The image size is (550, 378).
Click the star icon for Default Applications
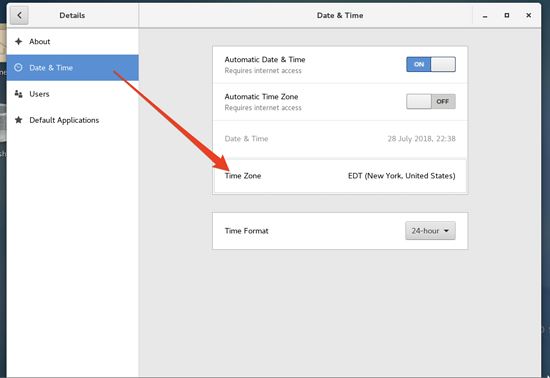click(19, 120)
